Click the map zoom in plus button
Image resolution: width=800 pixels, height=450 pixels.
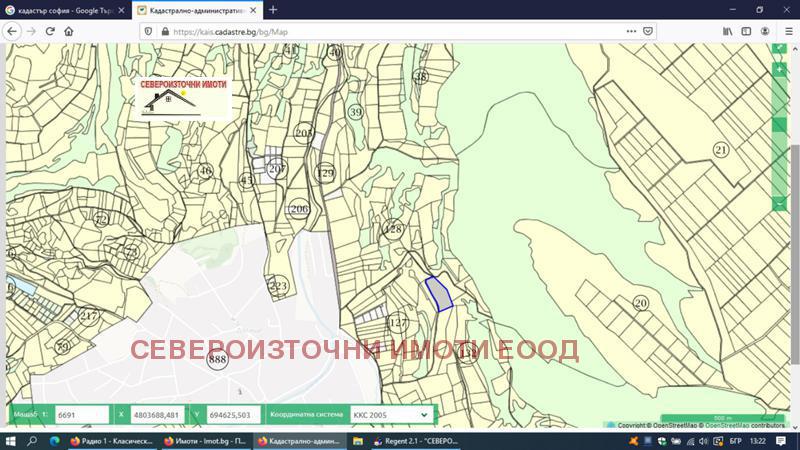780,70
